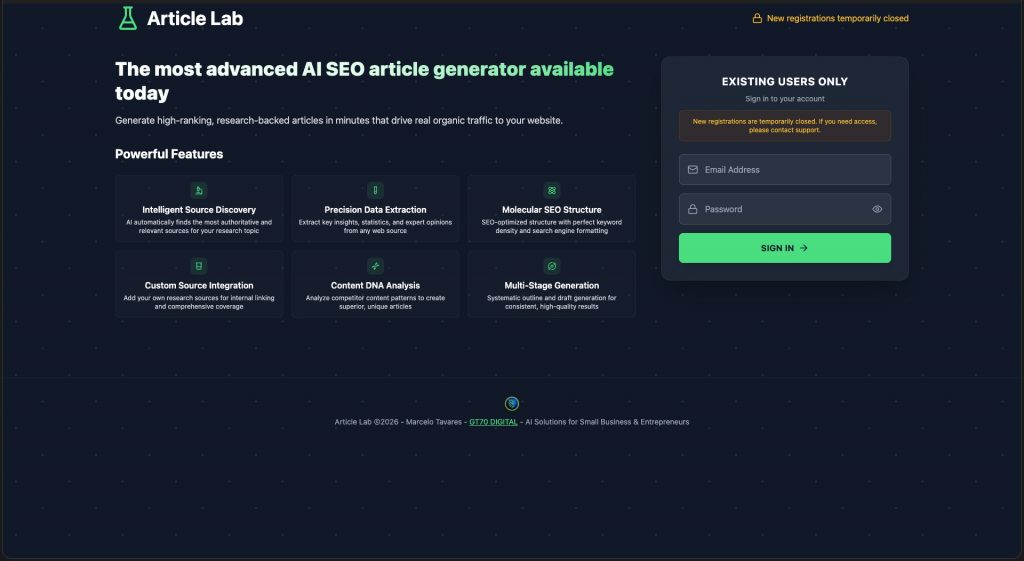Click the Multi-Stage Generation feature title
1024x561 pixels.
tap(551, 286)
